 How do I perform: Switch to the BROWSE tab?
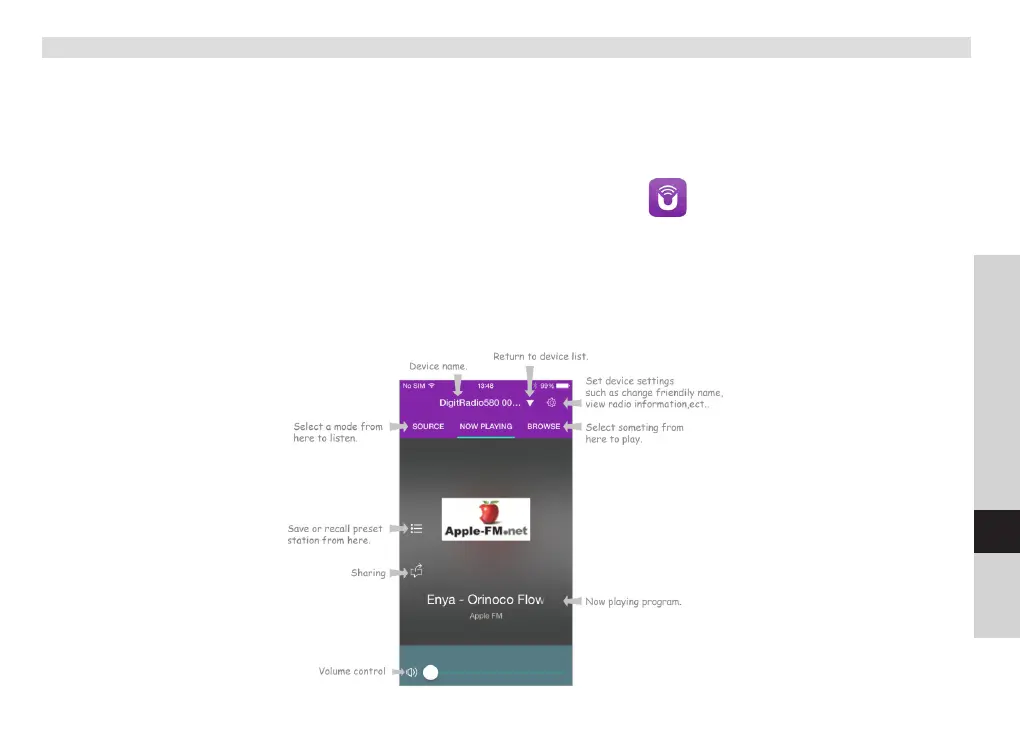coord(544,426)
